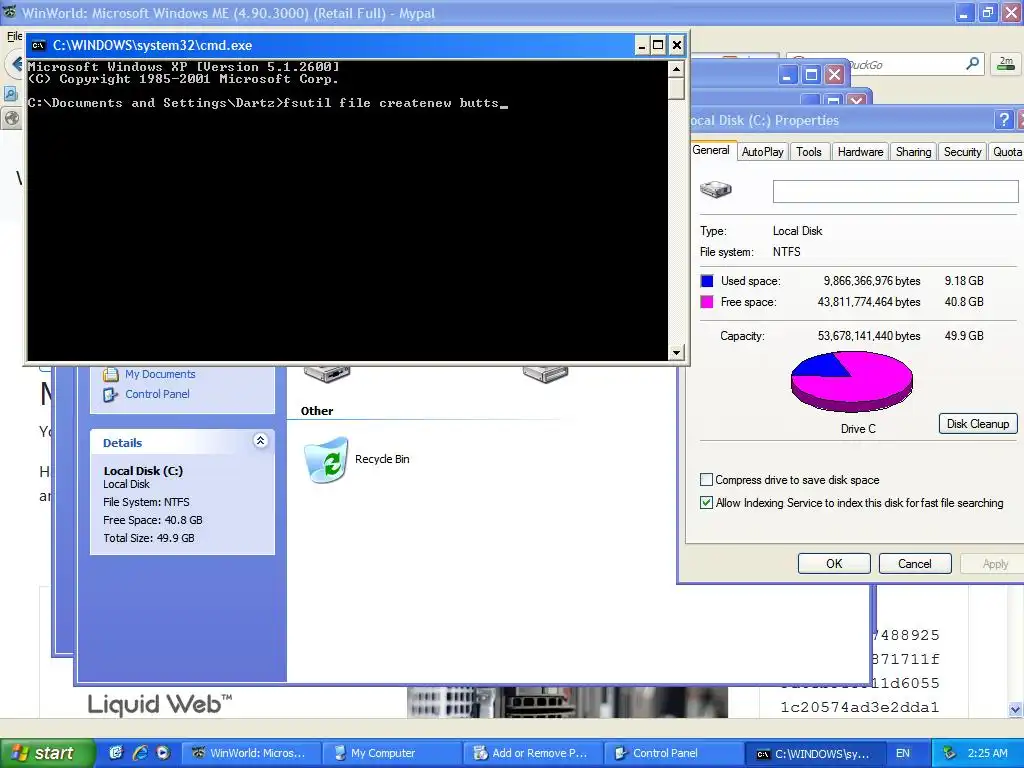Viewport: 1024px width, 768px height.
Task: Switch to the Quota tab
Action: (x=1006, y=152)
